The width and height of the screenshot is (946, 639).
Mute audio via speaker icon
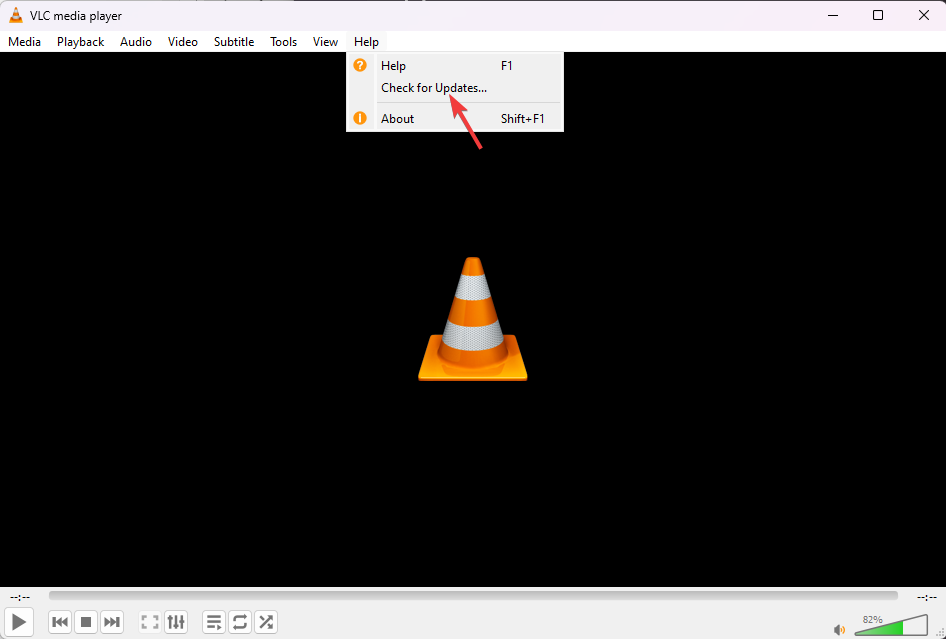839,629
